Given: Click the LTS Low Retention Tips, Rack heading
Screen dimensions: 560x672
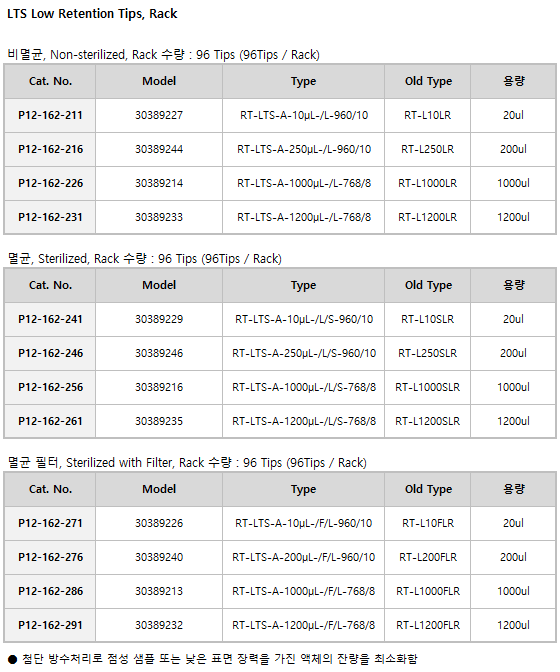Looking at the screenshot, I should click(x=92, y=14).
